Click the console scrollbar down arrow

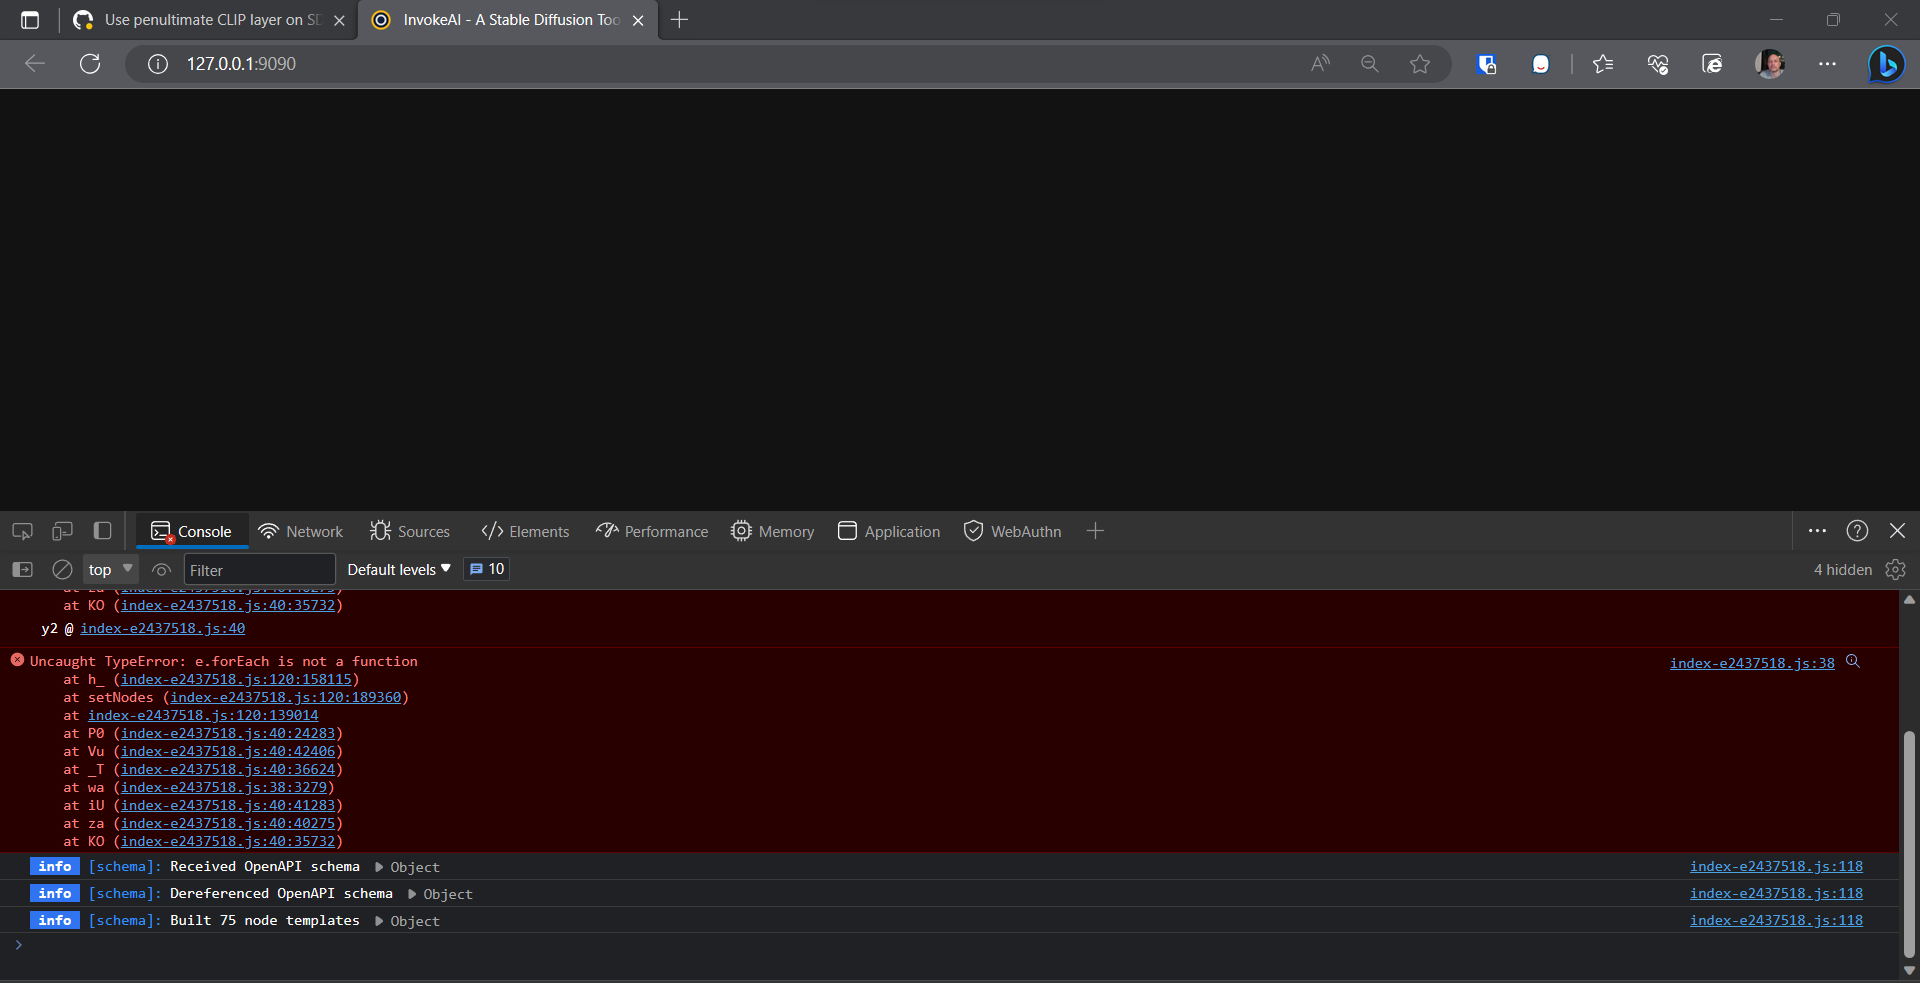1910,969
